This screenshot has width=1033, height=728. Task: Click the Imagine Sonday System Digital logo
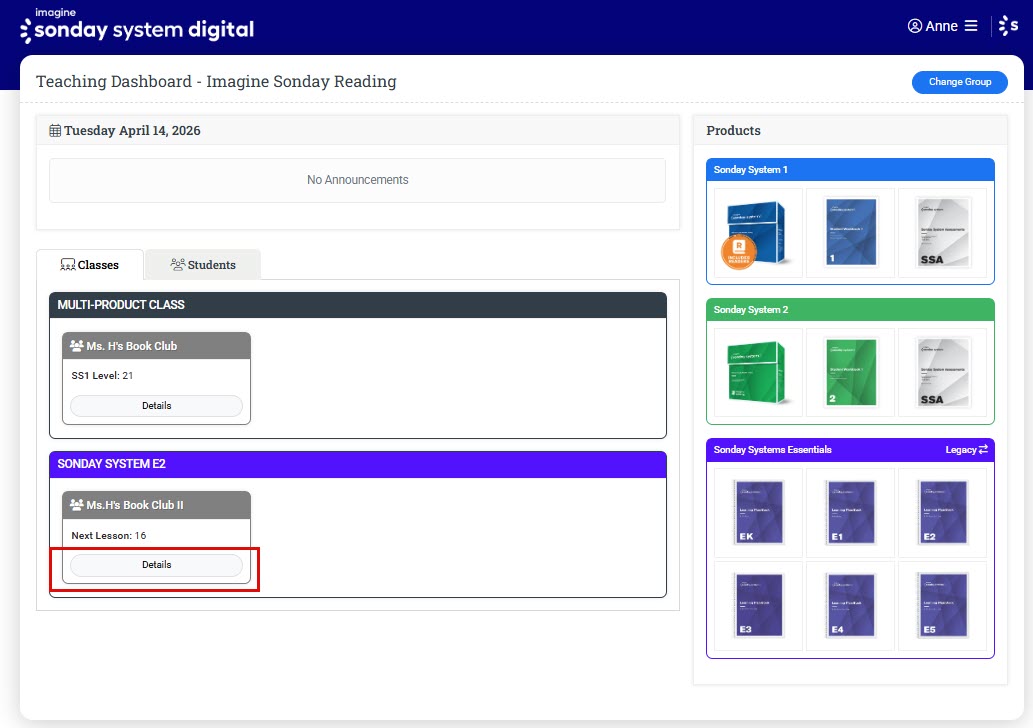[x=137, y=26]
